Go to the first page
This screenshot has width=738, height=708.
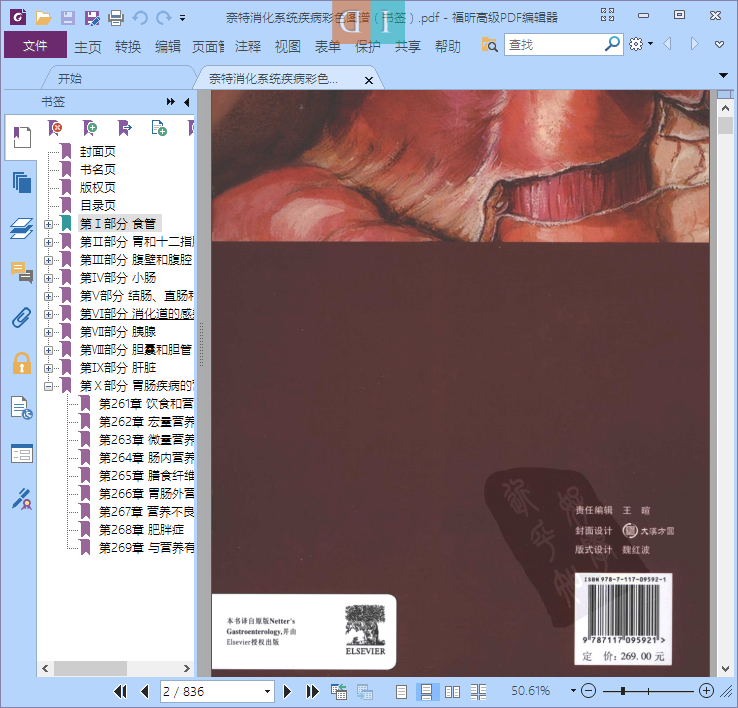120,691
